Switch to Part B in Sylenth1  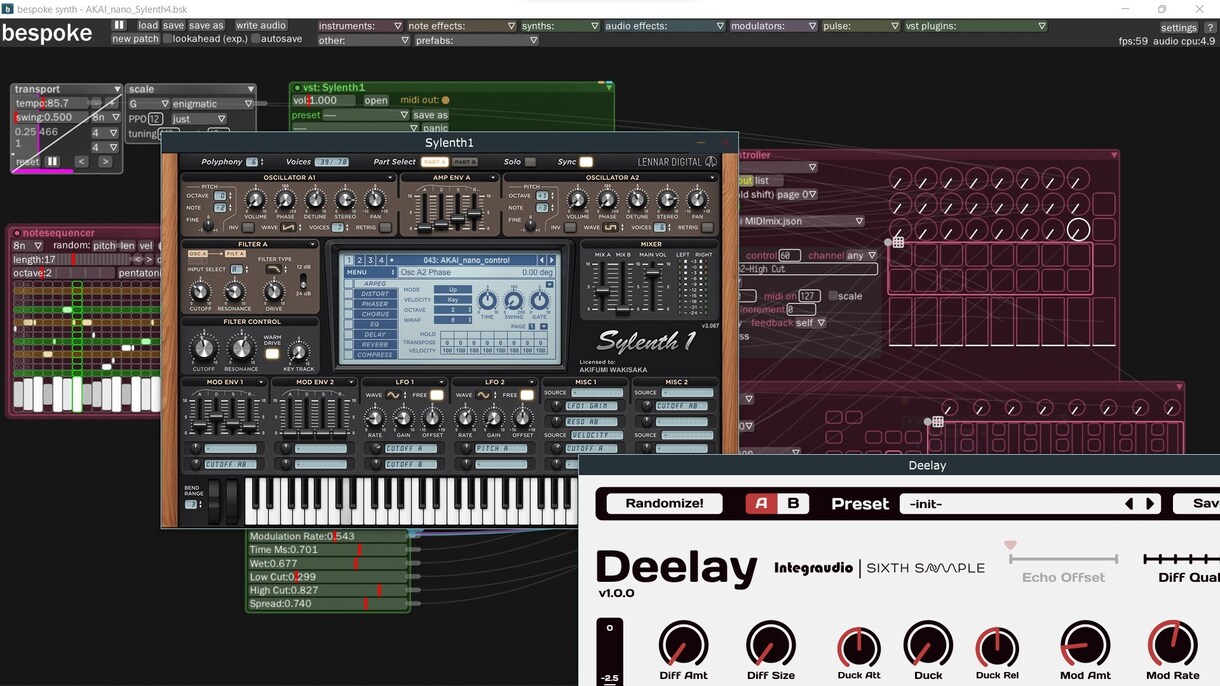466,162
